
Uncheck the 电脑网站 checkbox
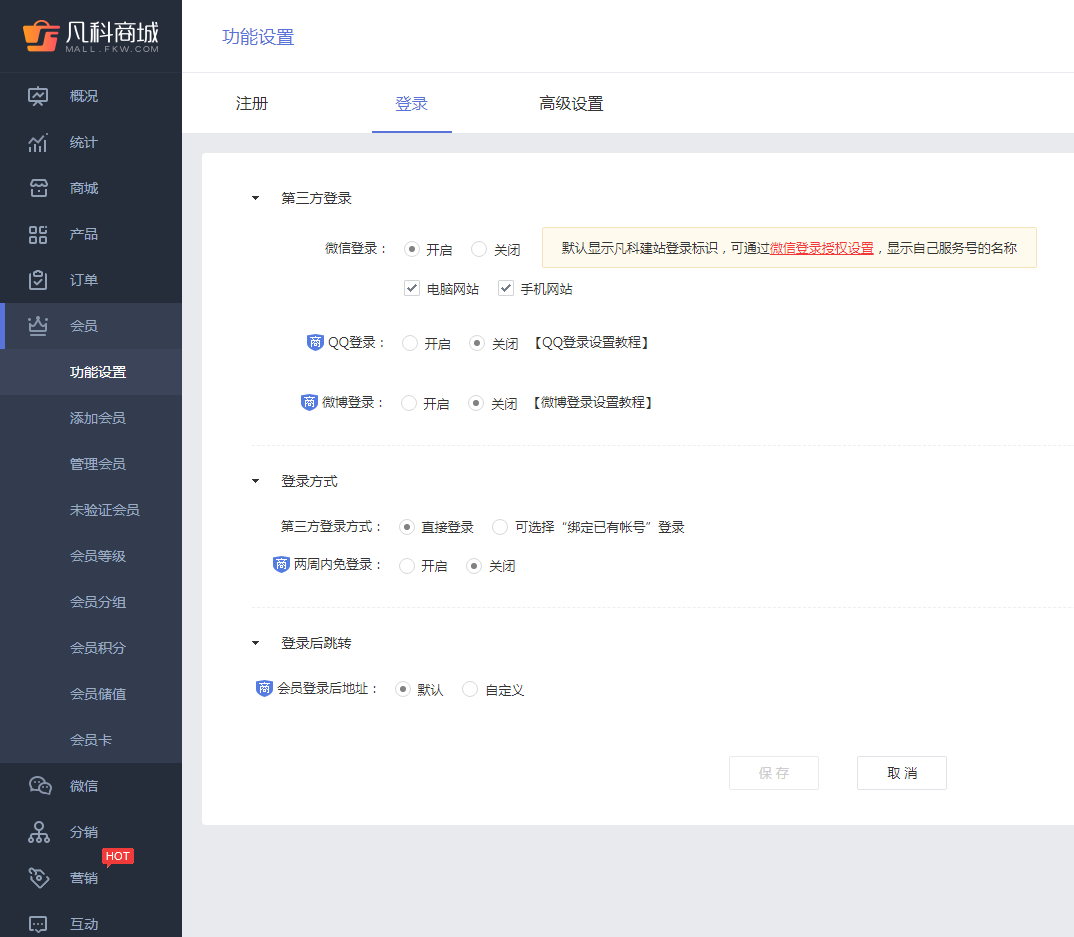[x=411, y=289]
